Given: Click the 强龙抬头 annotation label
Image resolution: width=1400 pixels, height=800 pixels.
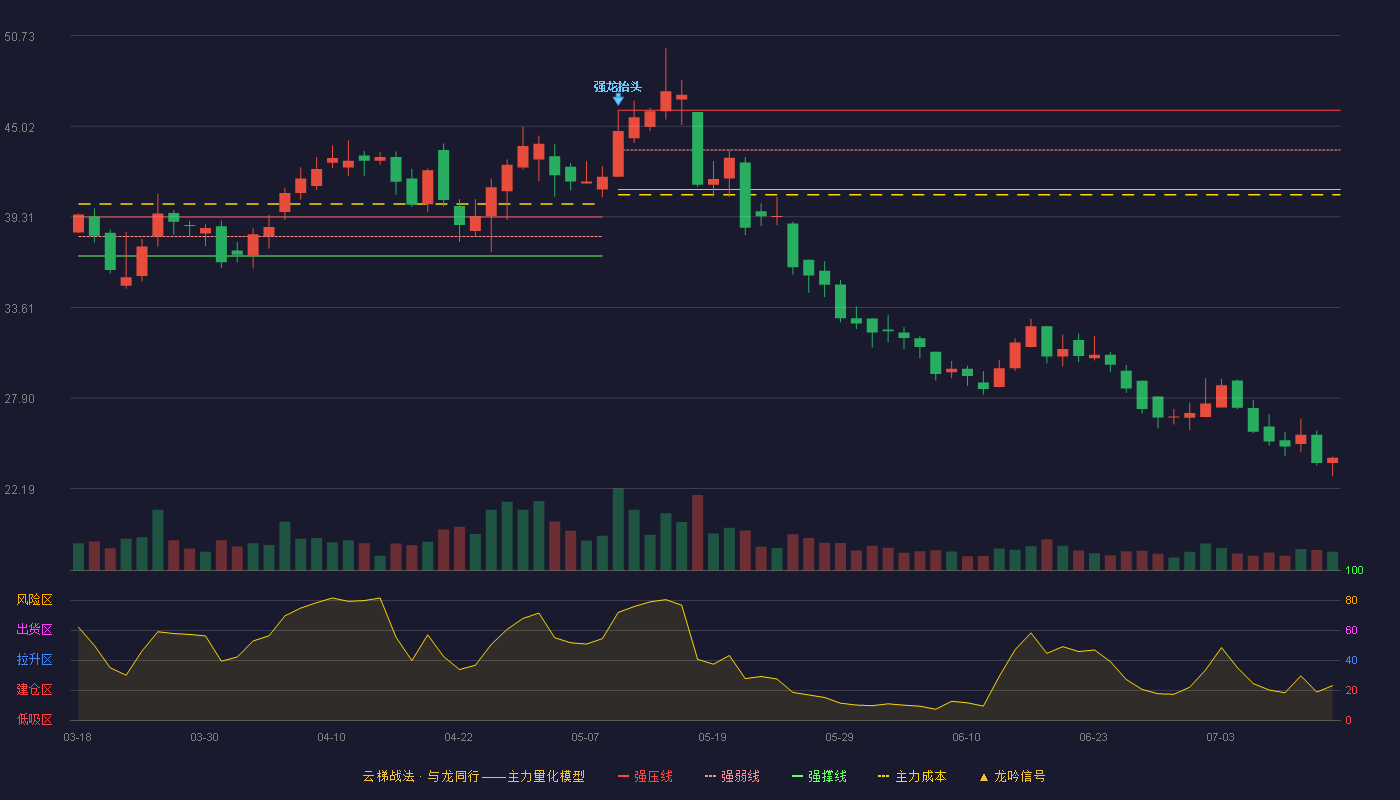Looking at the screenshot, I should [x=618, y=86].
